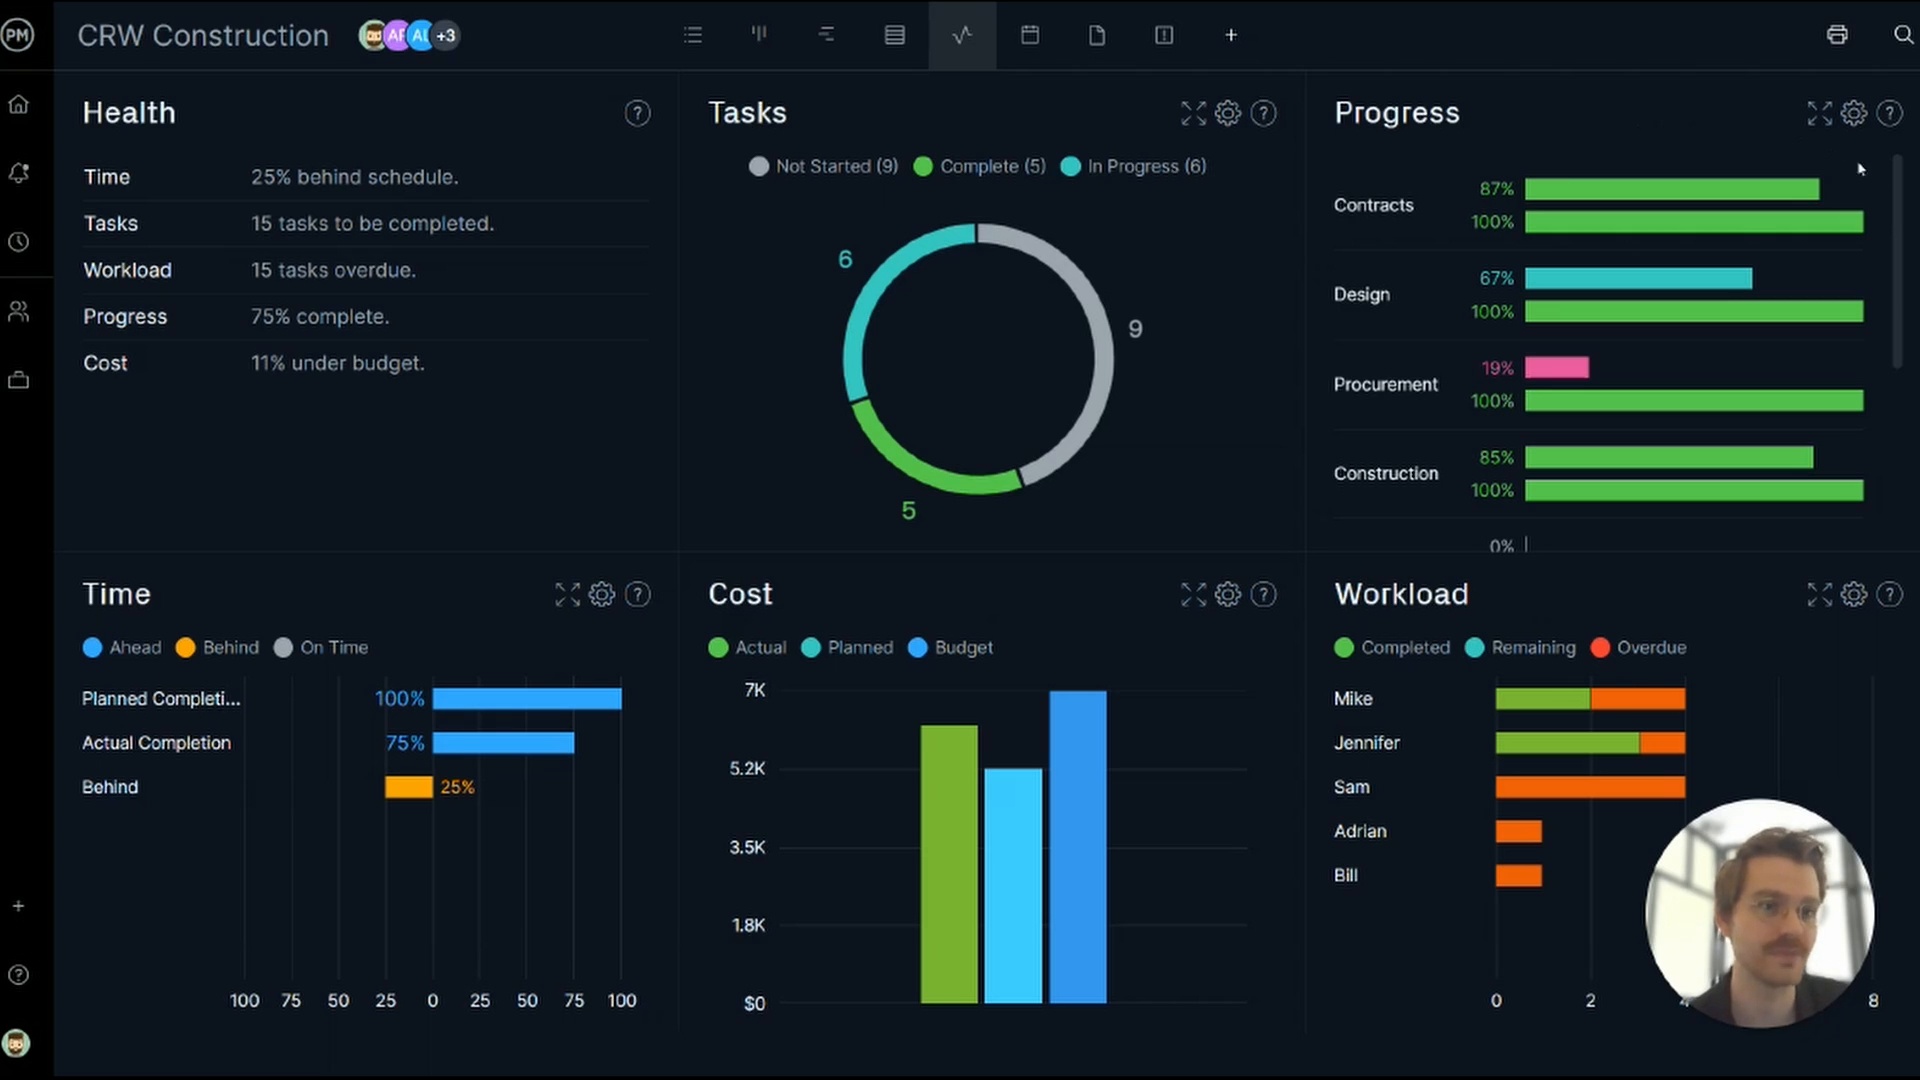Click the green Actual cost bar
The image size is (1920, 1080).
949,864
